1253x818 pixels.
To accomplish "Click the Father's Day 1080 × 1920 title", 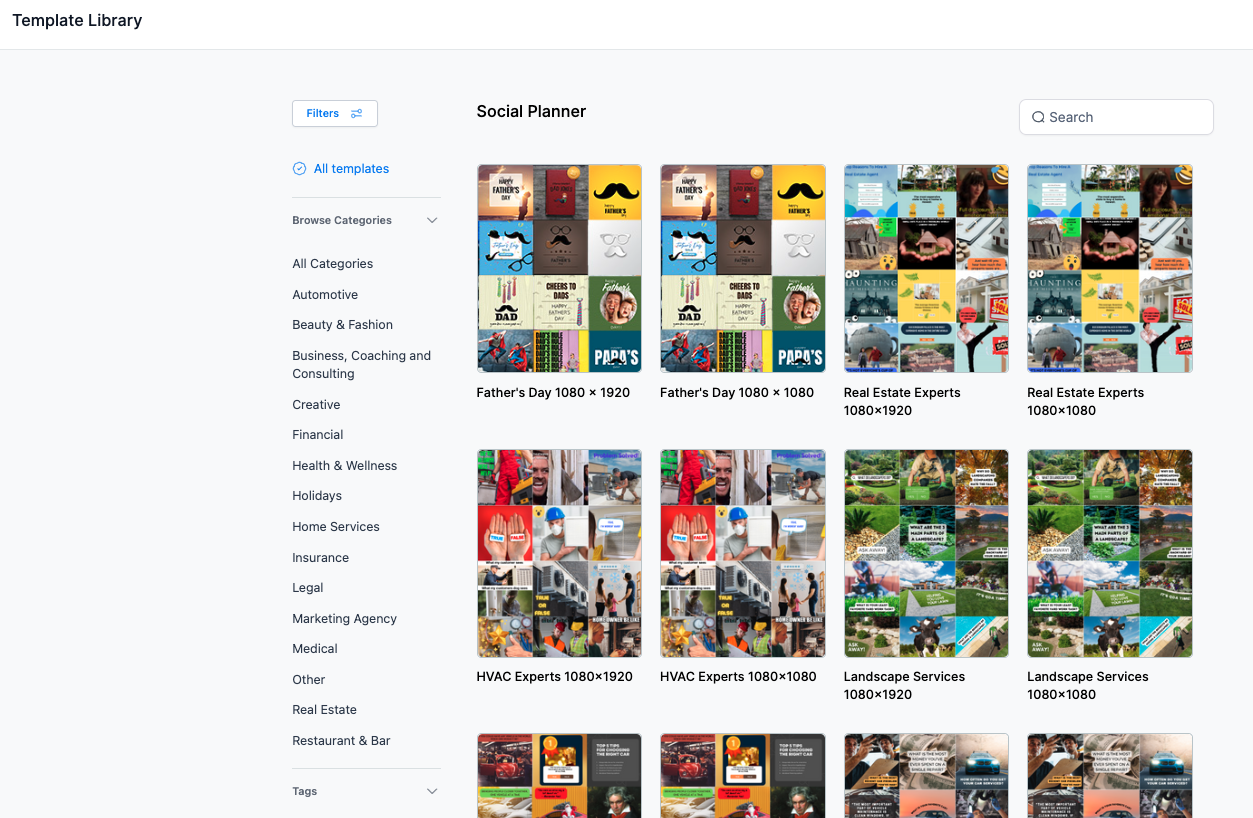I will point(553,393).
